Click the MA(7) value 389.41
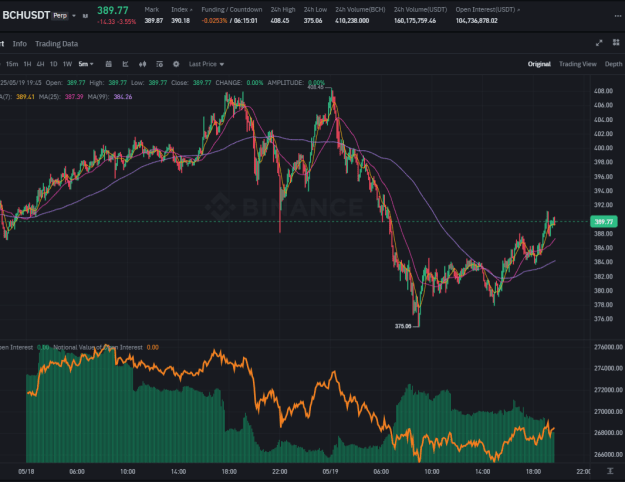This screenshot has width=625, height=482. pyautogui.click(x=25, y=97)
